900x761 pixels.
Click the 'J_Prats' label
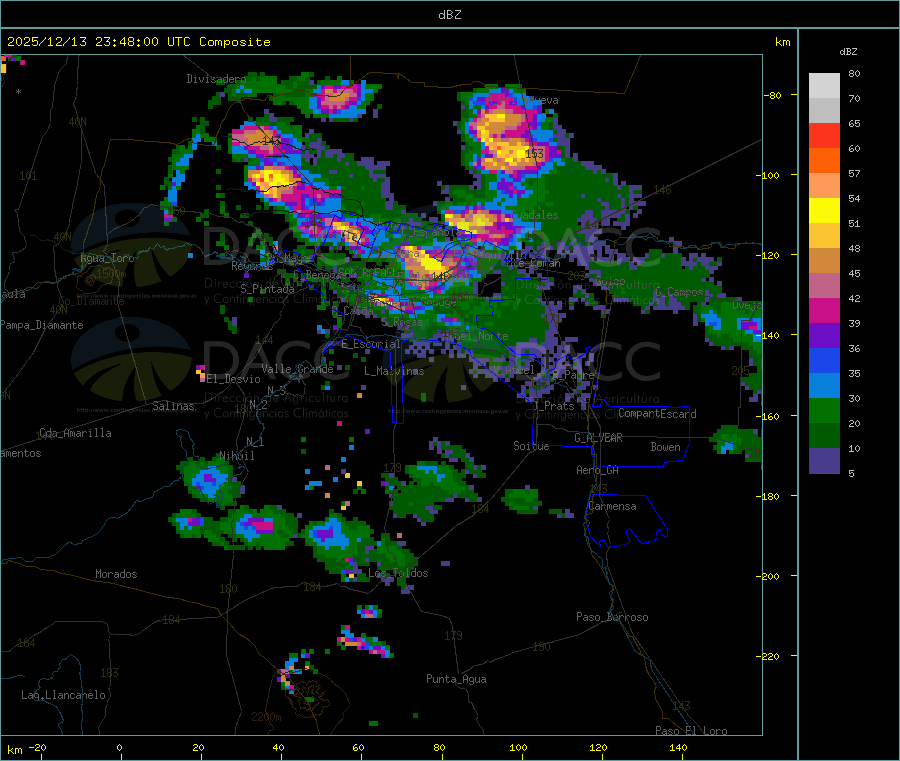pyautogui.click(x=553, y=406)
